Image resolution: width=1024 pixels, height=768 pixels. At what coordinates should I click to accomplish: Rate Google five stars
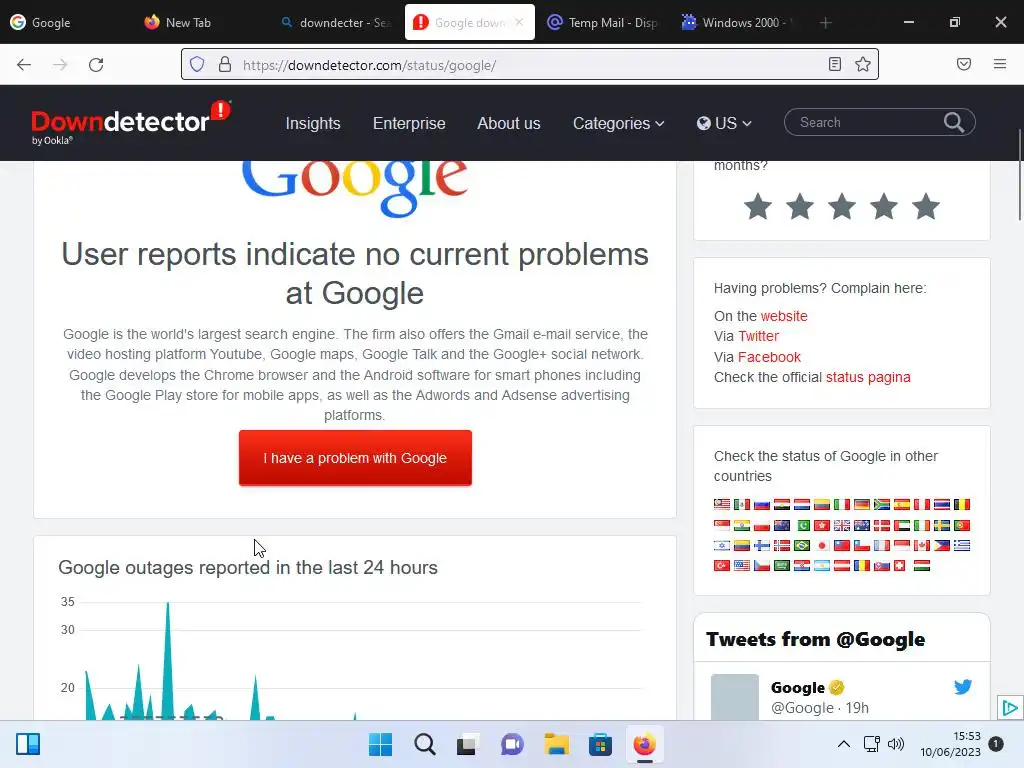tap(926, 206)
